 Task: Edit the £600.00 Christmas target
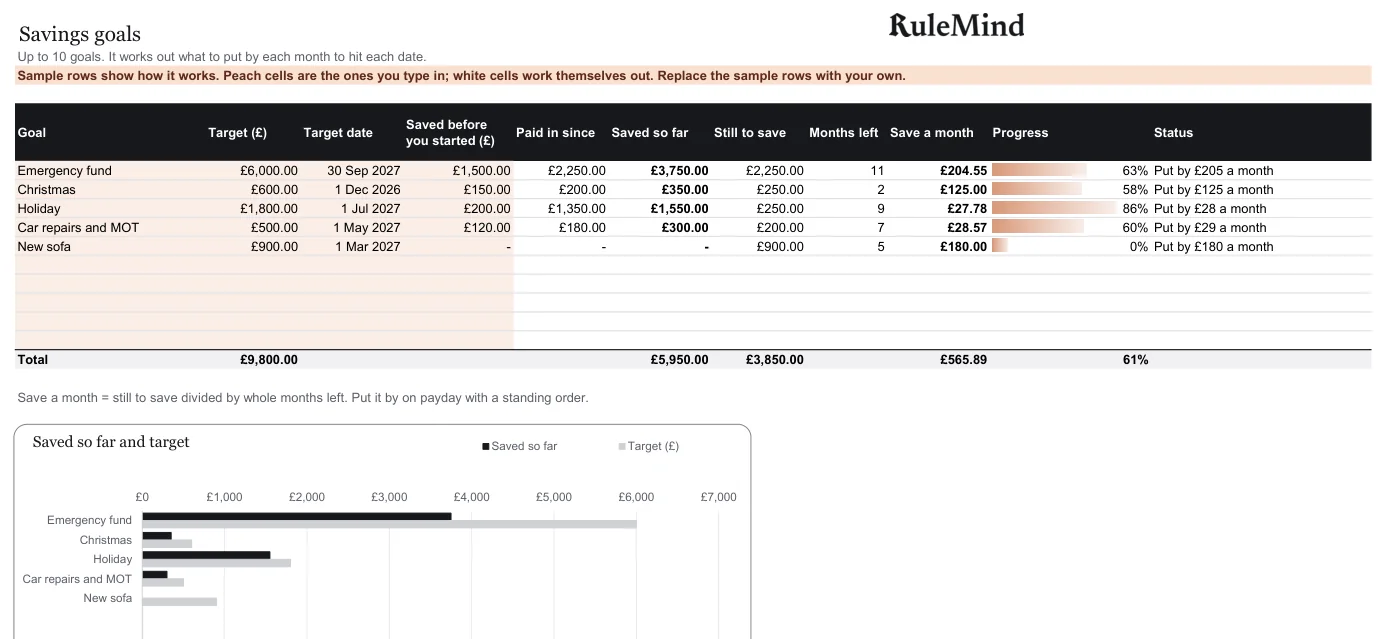click(x=274, y=190)
